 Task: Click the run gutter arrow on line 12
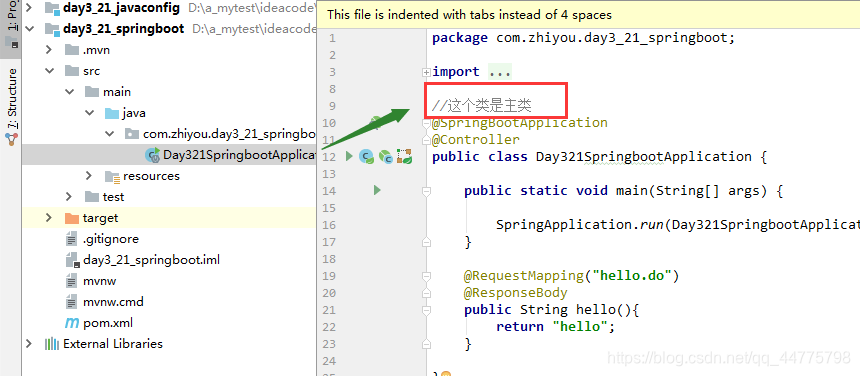(x=349, y=157)
